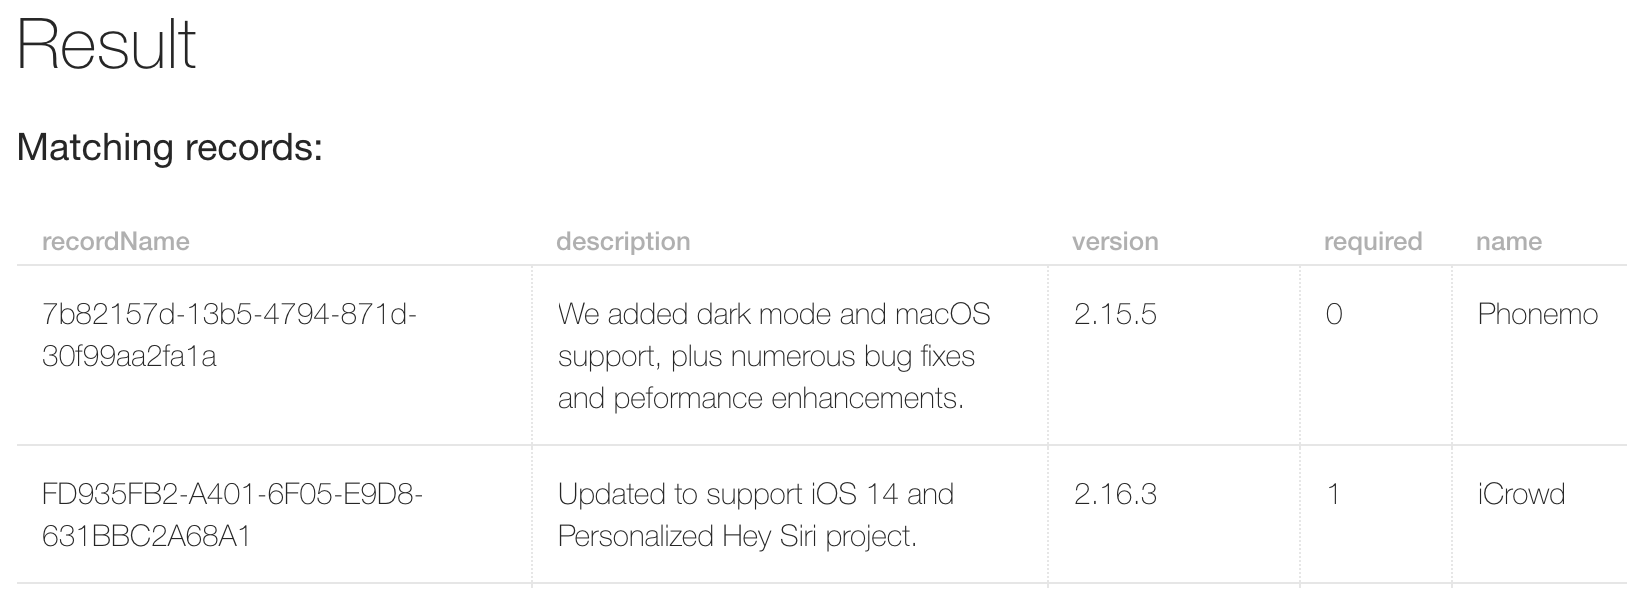Click record ID ending 30f99aa2fa1a
The image size is (1632, 590).
click(x=129, y=357)
